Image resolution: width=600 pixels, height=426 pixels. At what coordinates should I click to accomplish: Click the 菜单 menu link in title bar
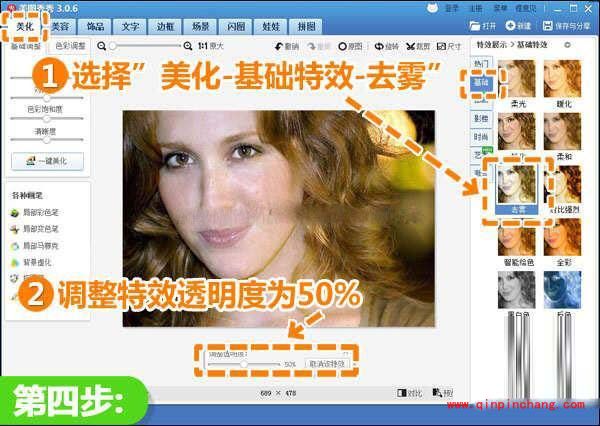pyautogui.click(x=500, y=8)
